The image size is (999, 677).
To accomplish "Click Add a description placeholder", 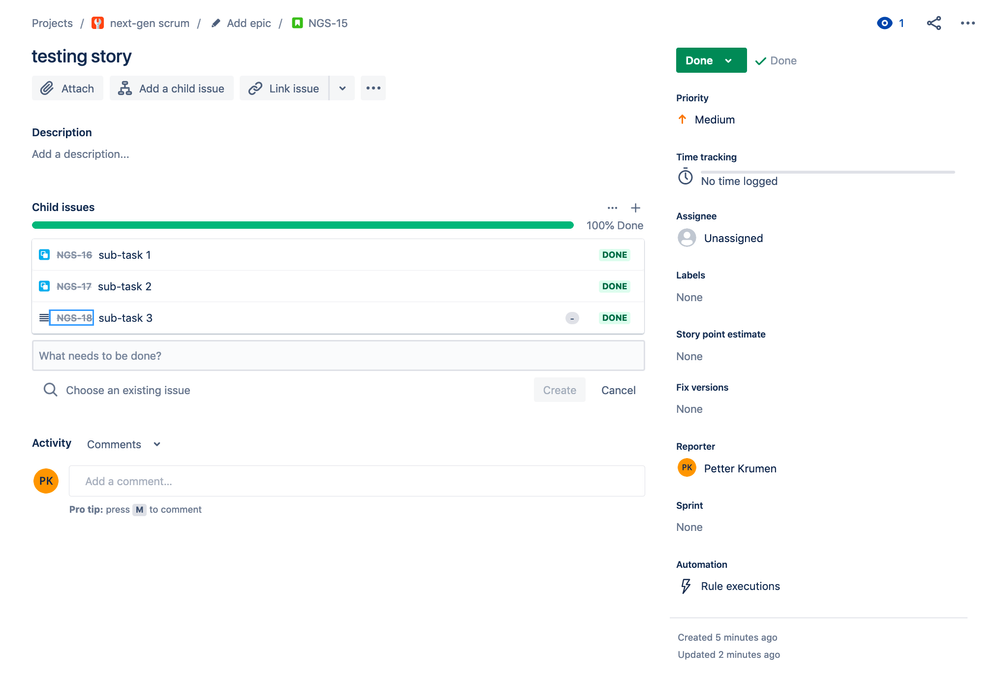I will [x=80, y=154].
